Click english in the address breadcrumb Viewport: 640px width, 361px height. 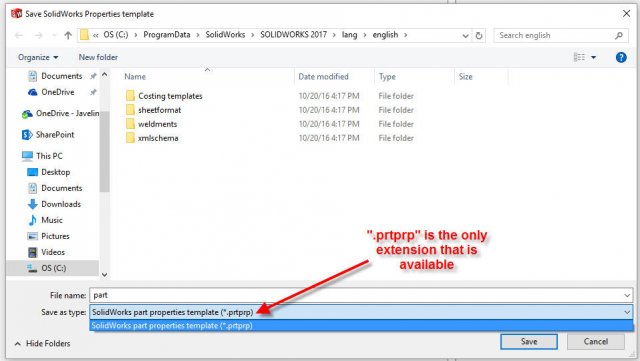click(x=385, y=35)
